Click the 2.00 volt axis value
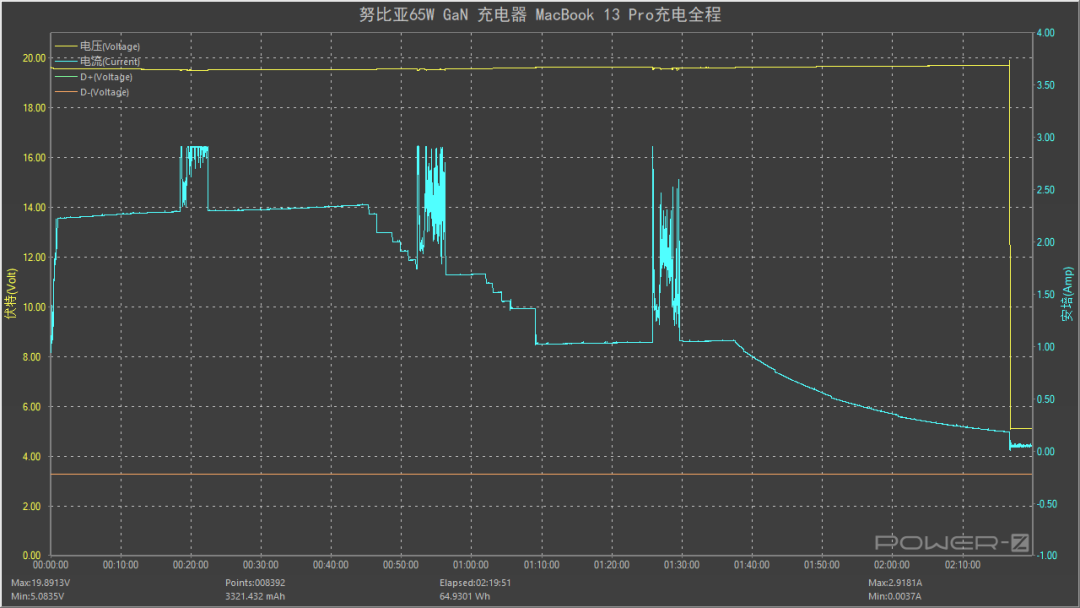This screenshot has height=608, width=1080. point(32,507)
